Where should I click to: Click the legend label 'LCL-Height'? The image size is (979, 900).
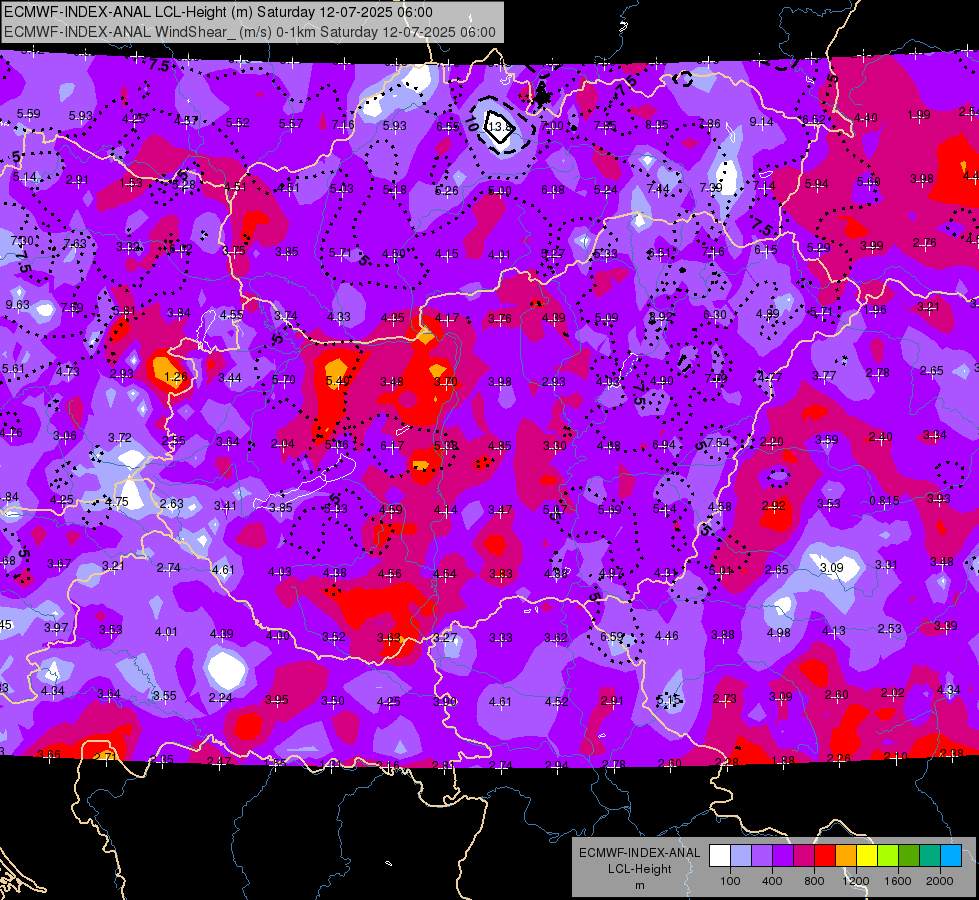639,869
